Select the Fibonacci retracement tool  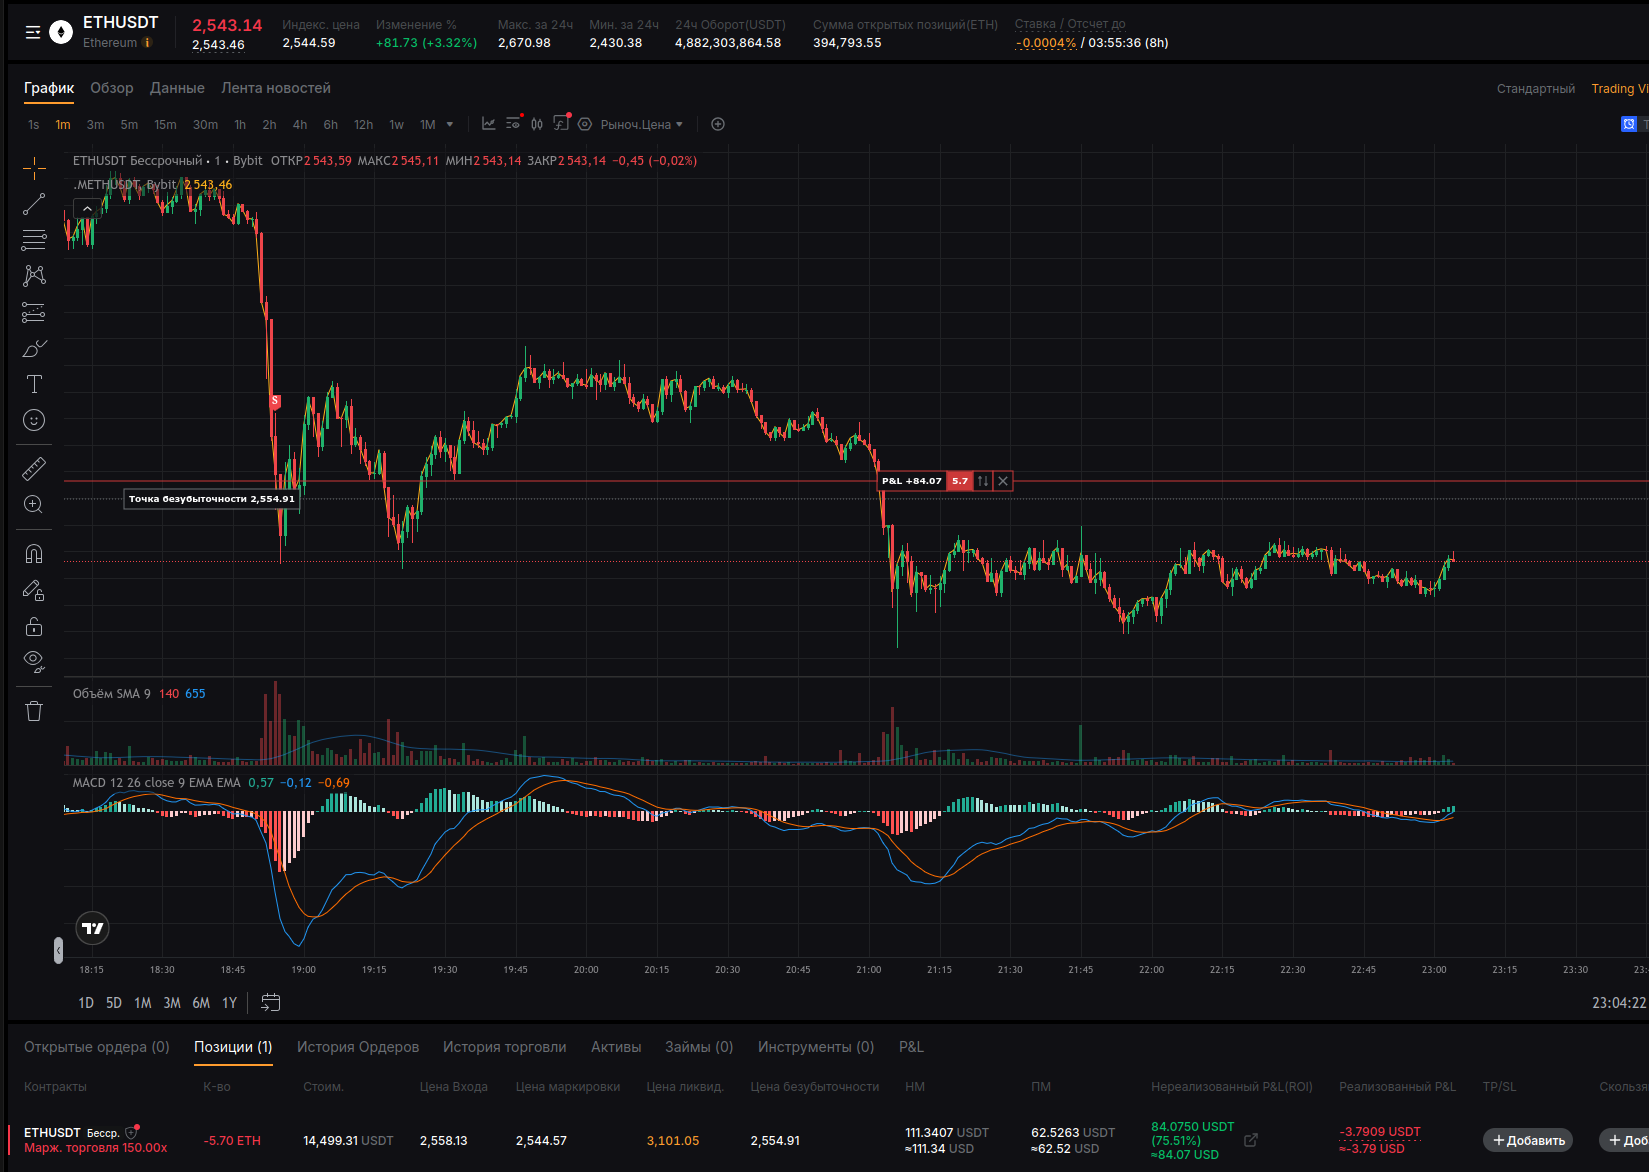tap(34, 240)
